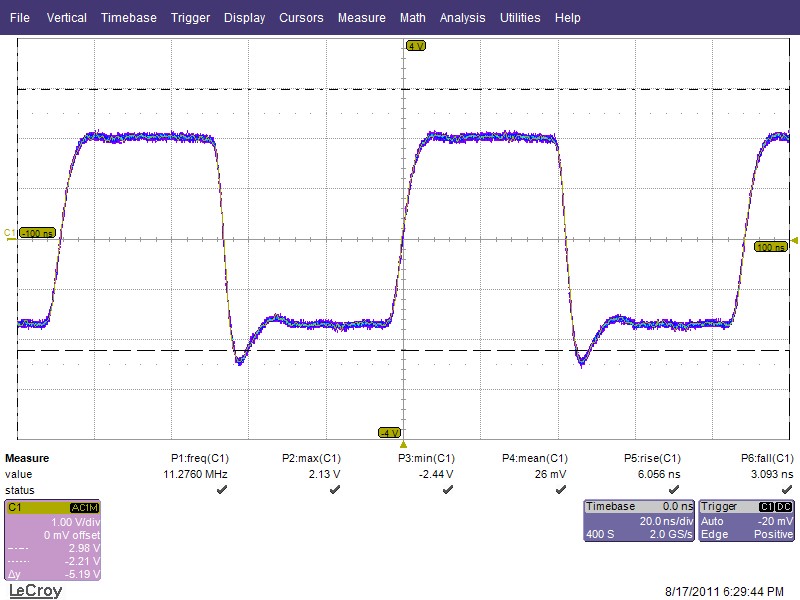Click the 26 mV mean value
The image size is (800, 600).
coord(551,474)
